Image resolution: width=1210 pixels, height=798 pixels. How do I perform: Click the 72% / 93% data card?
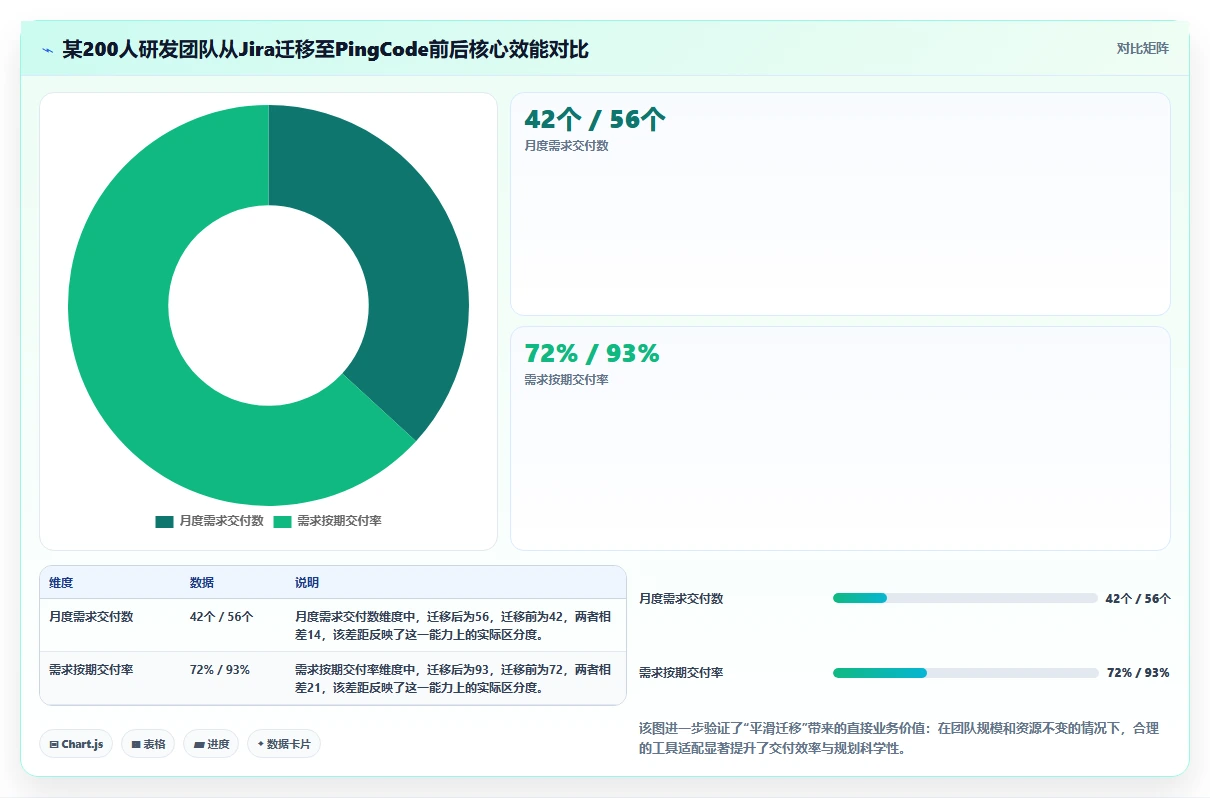(x=840, y=438)
